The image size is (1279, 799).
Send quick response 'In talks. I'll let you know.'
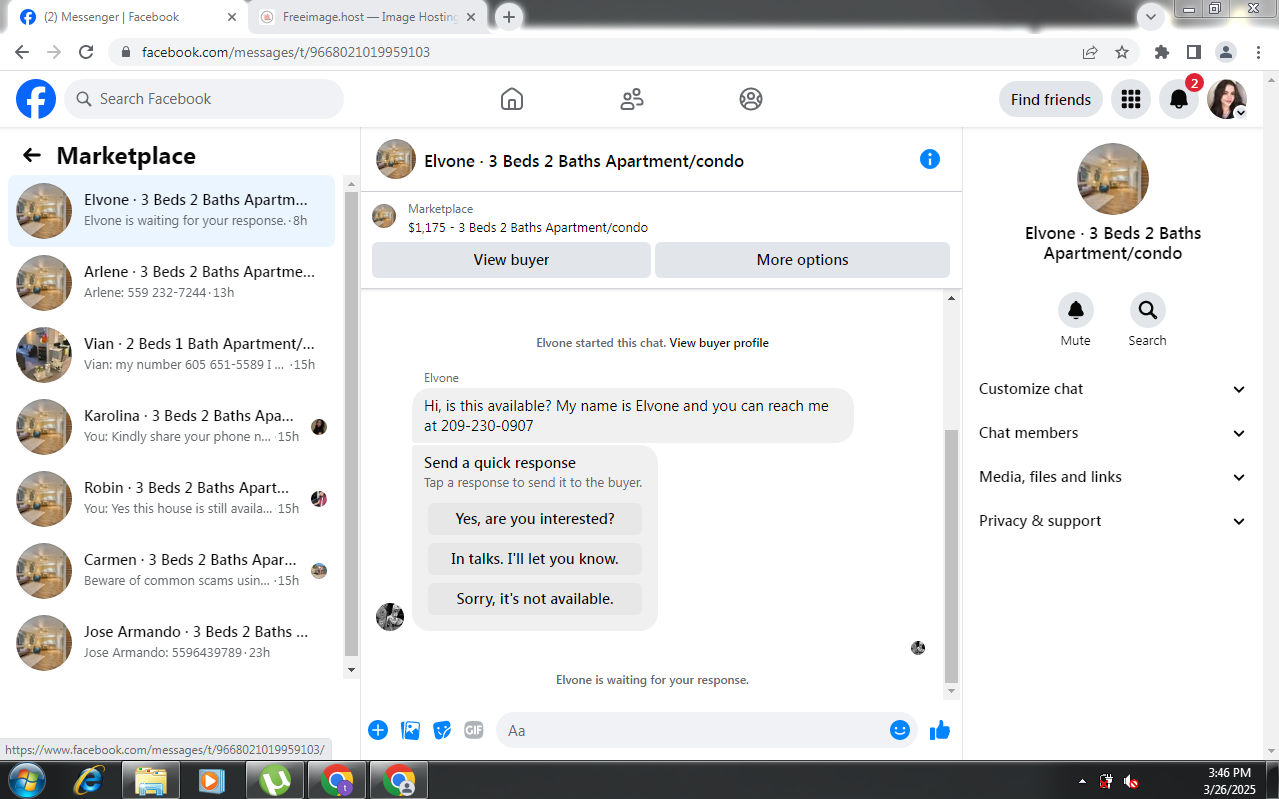535,559
